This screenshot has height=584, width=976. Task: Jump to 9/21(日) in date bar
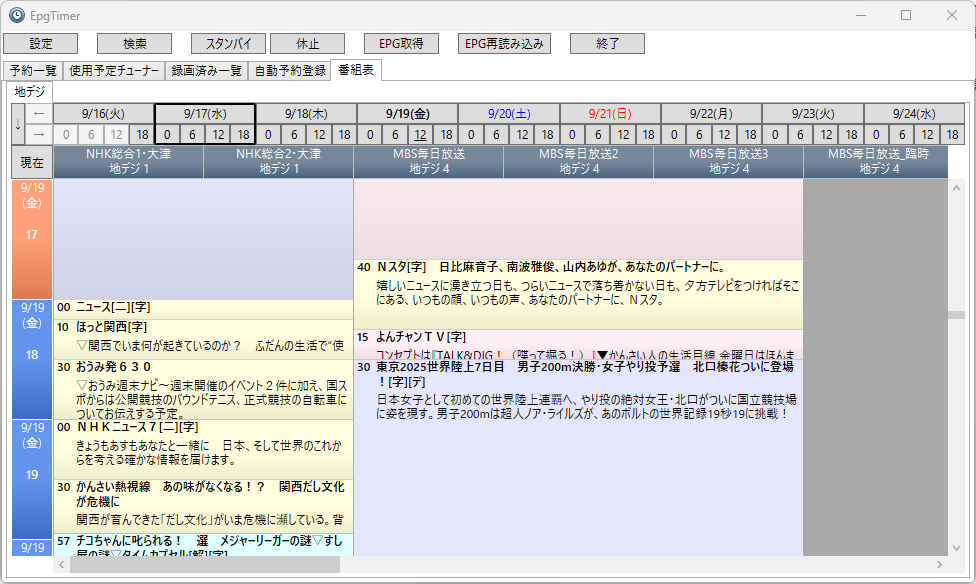pos(609,113)
